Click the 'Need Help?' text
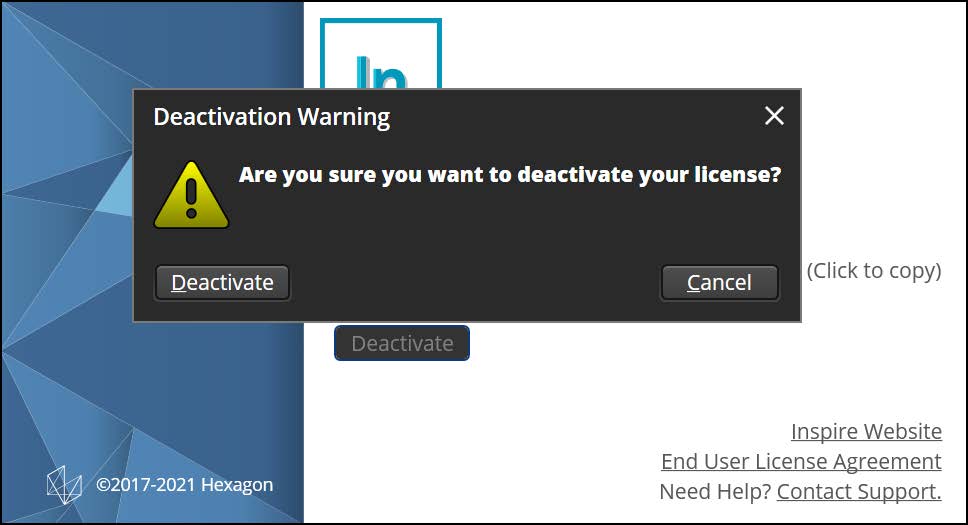The width and height of the screenshot is (968, 525). 716,492
